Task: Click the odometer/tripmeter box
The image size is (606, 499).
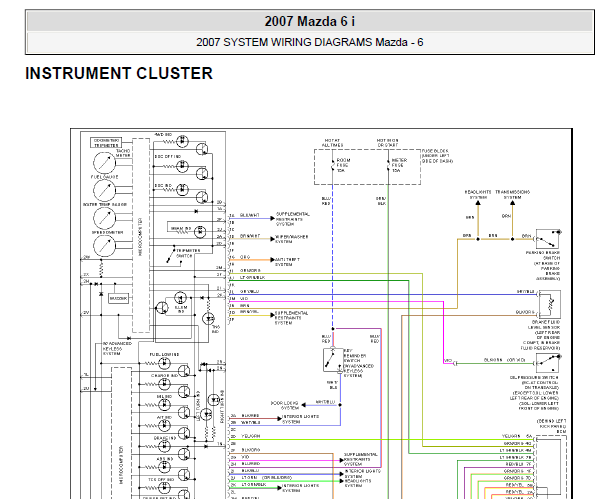Action: click(x=106, y=143)
